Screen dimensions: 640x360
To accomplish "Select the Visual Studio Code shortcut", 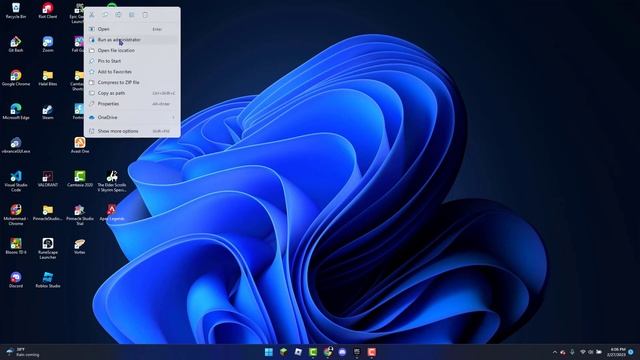I will point(16,181).
